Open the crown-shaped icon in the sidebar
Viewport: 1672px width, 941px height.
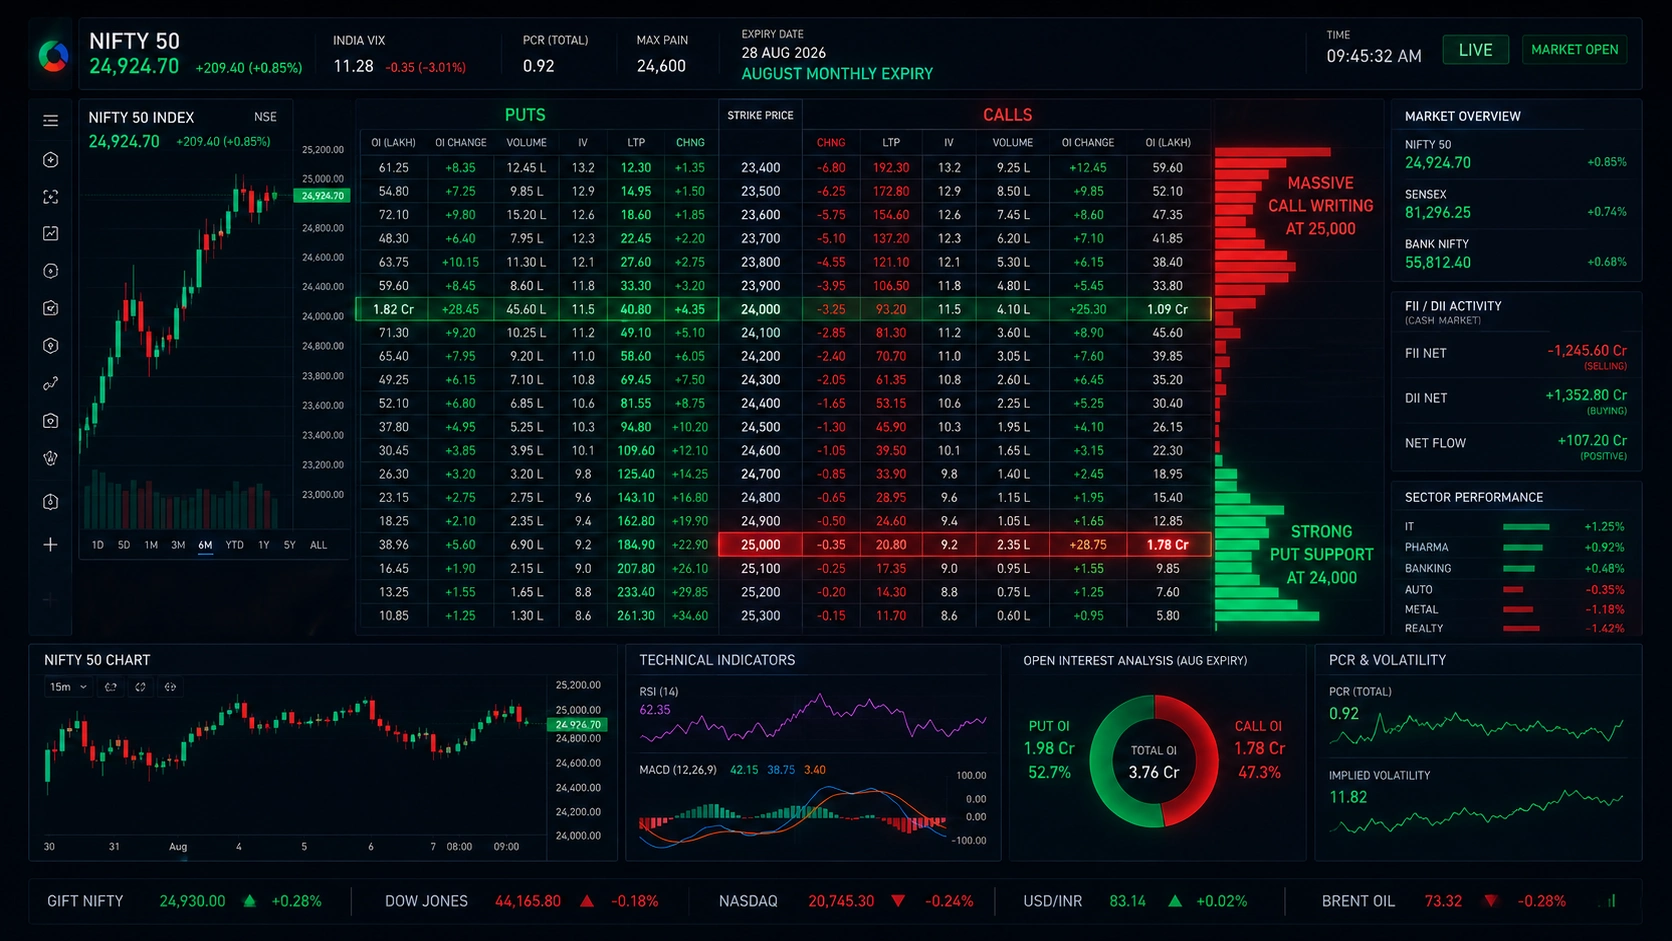50,458
